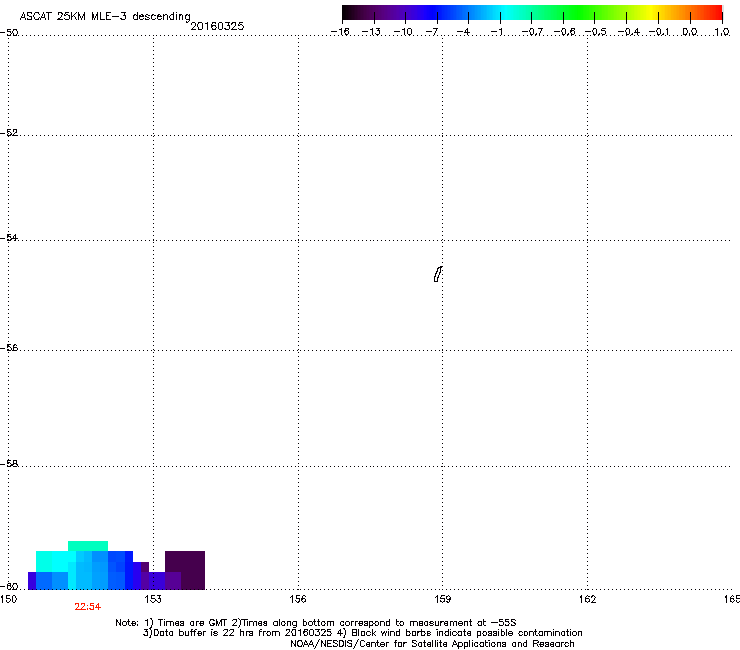This screenshot has height=650, width=740.
Task: Click the topmost turquoise data cell above the blue cells
Action: [x=88, y=546]
